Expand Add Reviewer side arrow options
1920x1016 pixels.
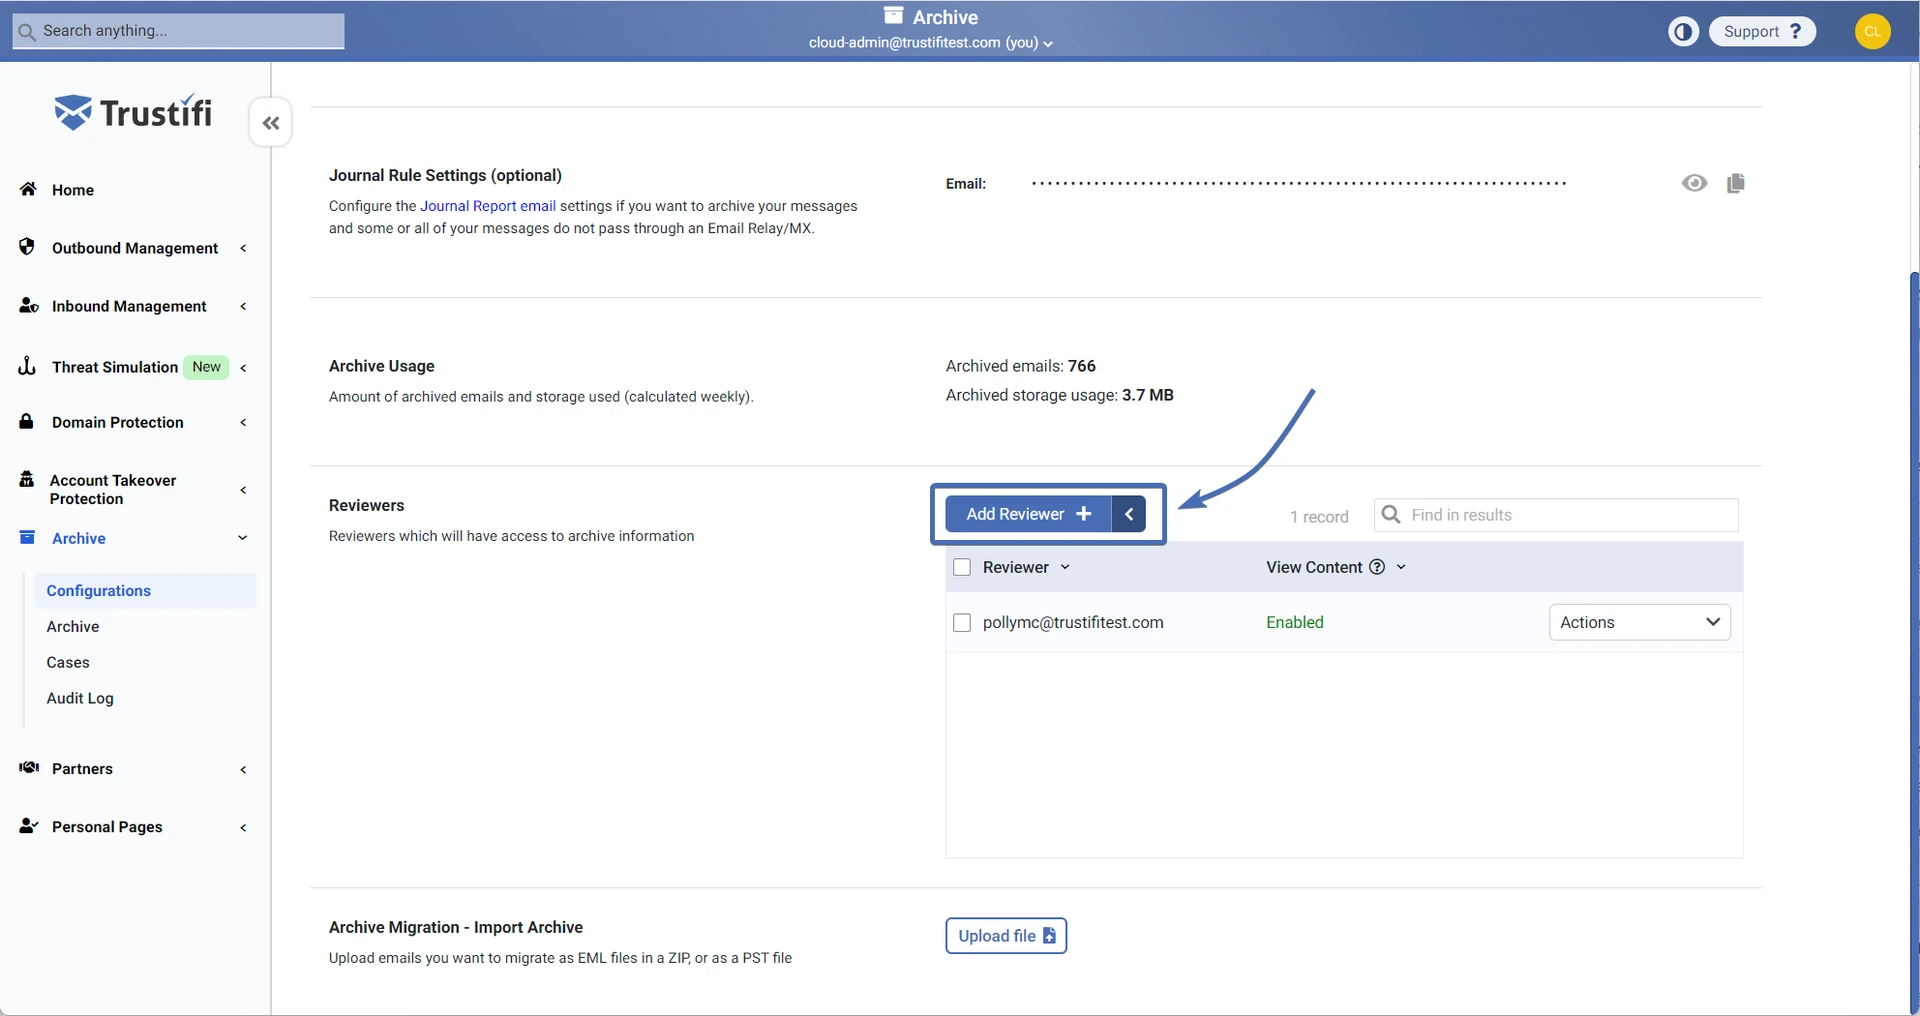(x=1129, y=514)
